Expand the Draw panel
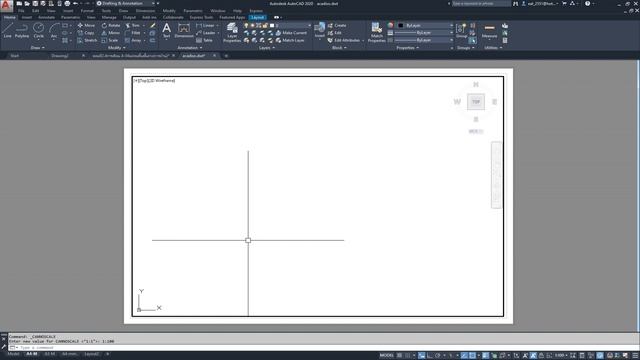 (x=37, y=48)
